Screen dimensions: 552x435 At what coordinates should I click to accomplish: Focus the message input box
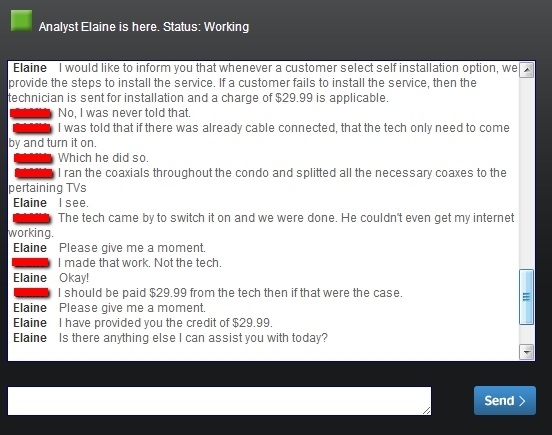219,401
